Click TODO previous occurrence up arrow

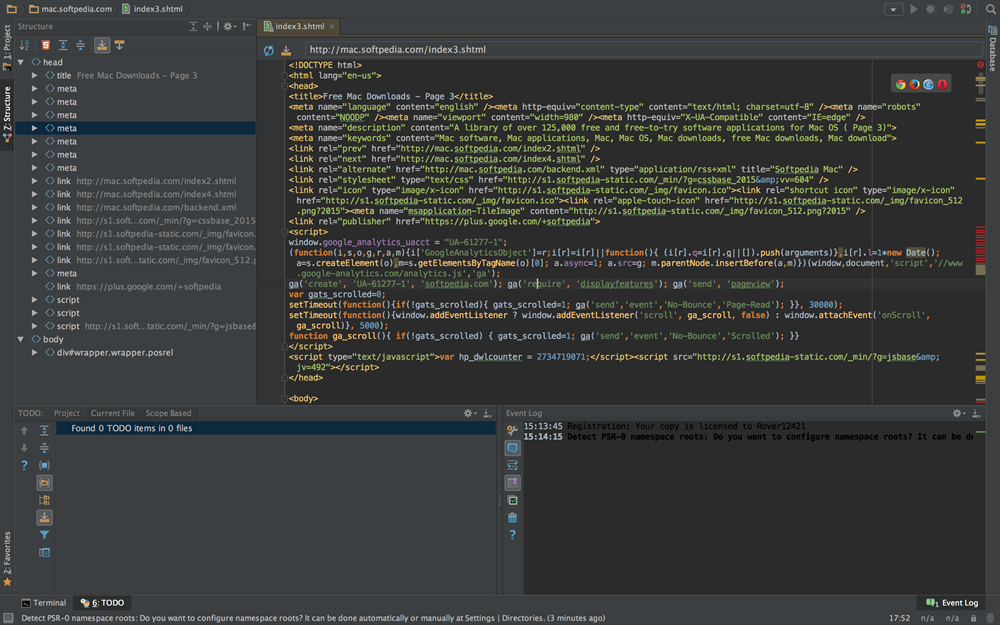pos(24,430)
